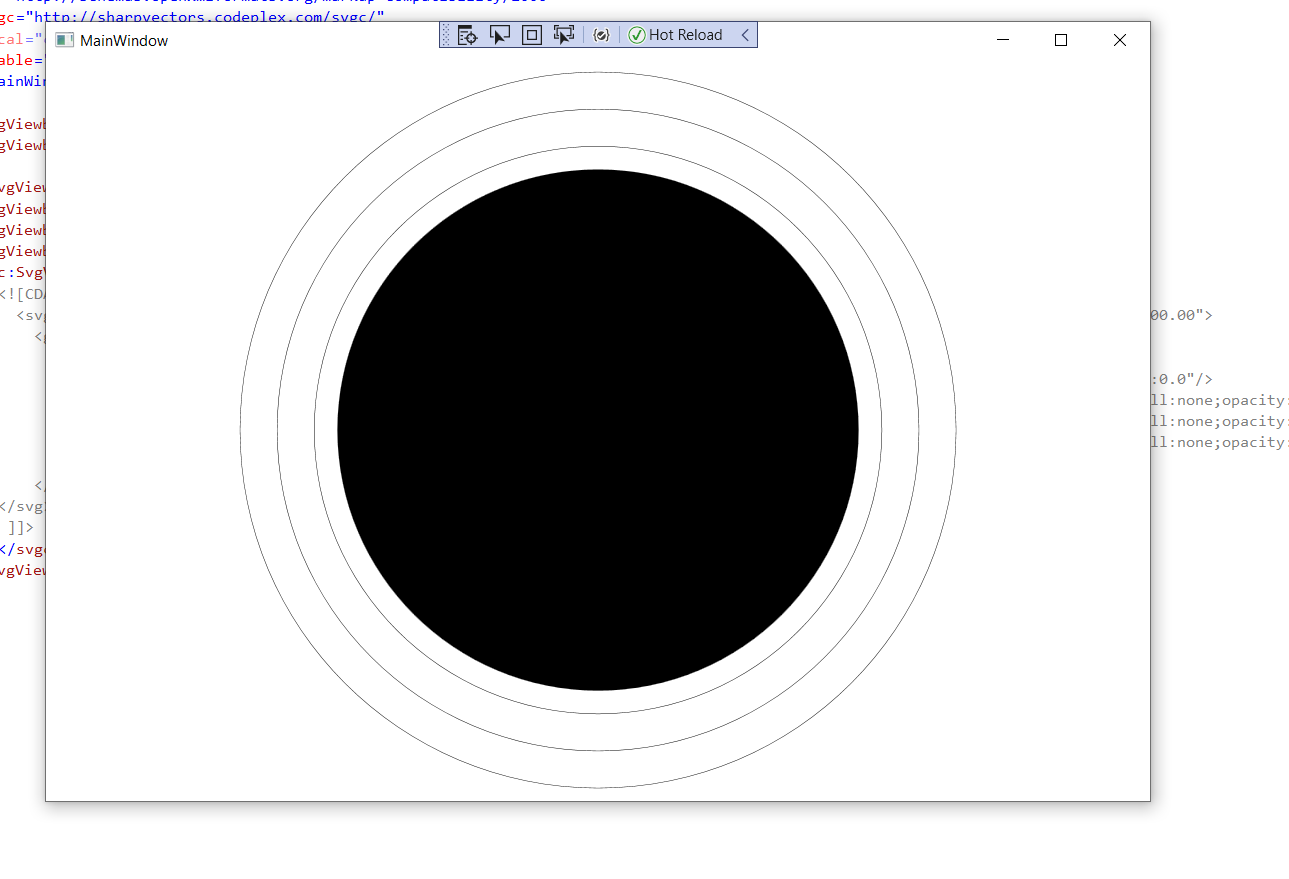This screenshot has height=879, width=1289.
Task: Select the Track Focused Element tool
Action: click(563, 34)
